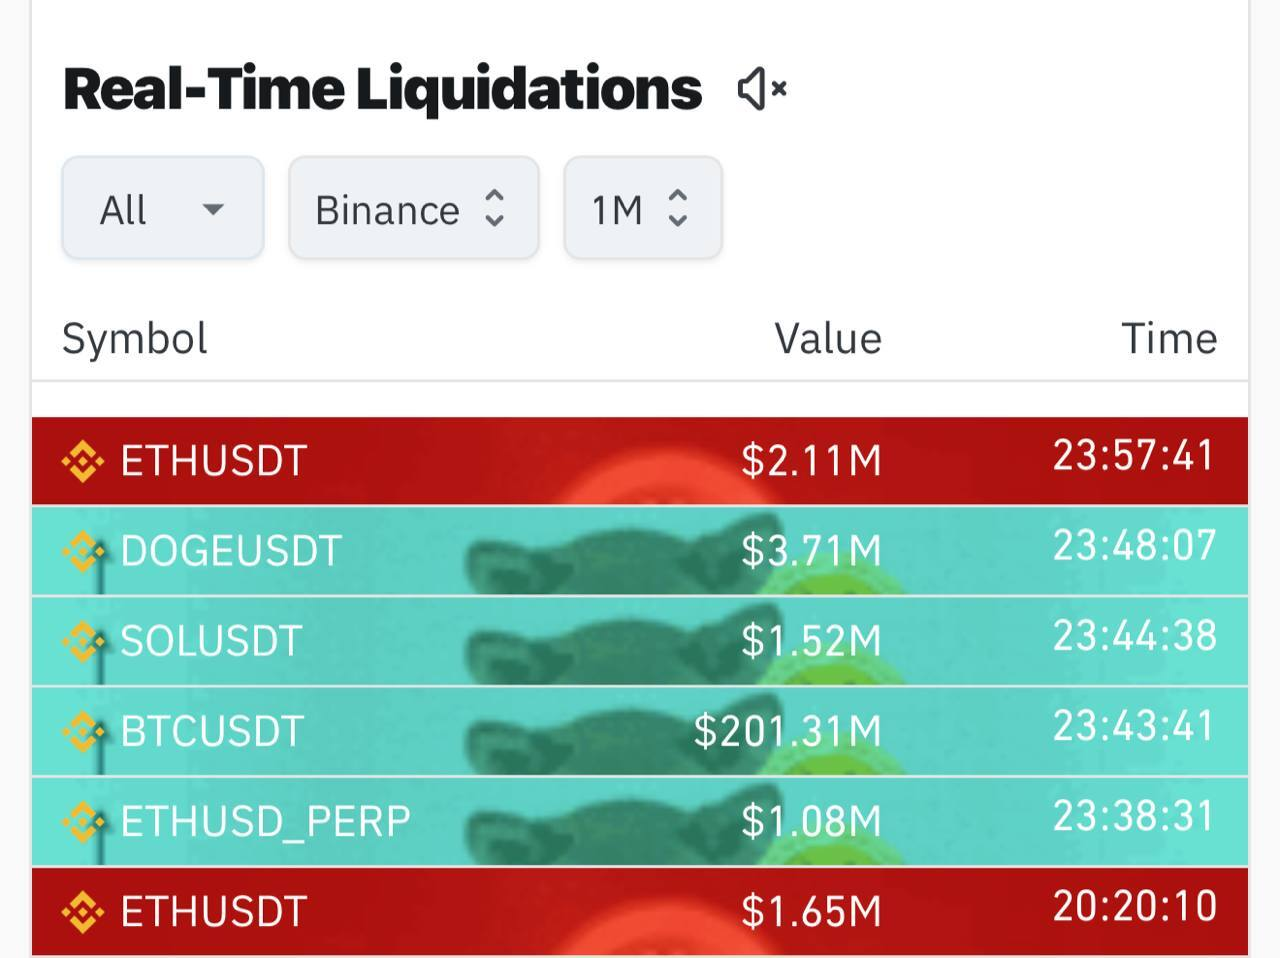
Task: Sort by the Symbol column header
Action: pyautogui.click(x=135, y=339)
